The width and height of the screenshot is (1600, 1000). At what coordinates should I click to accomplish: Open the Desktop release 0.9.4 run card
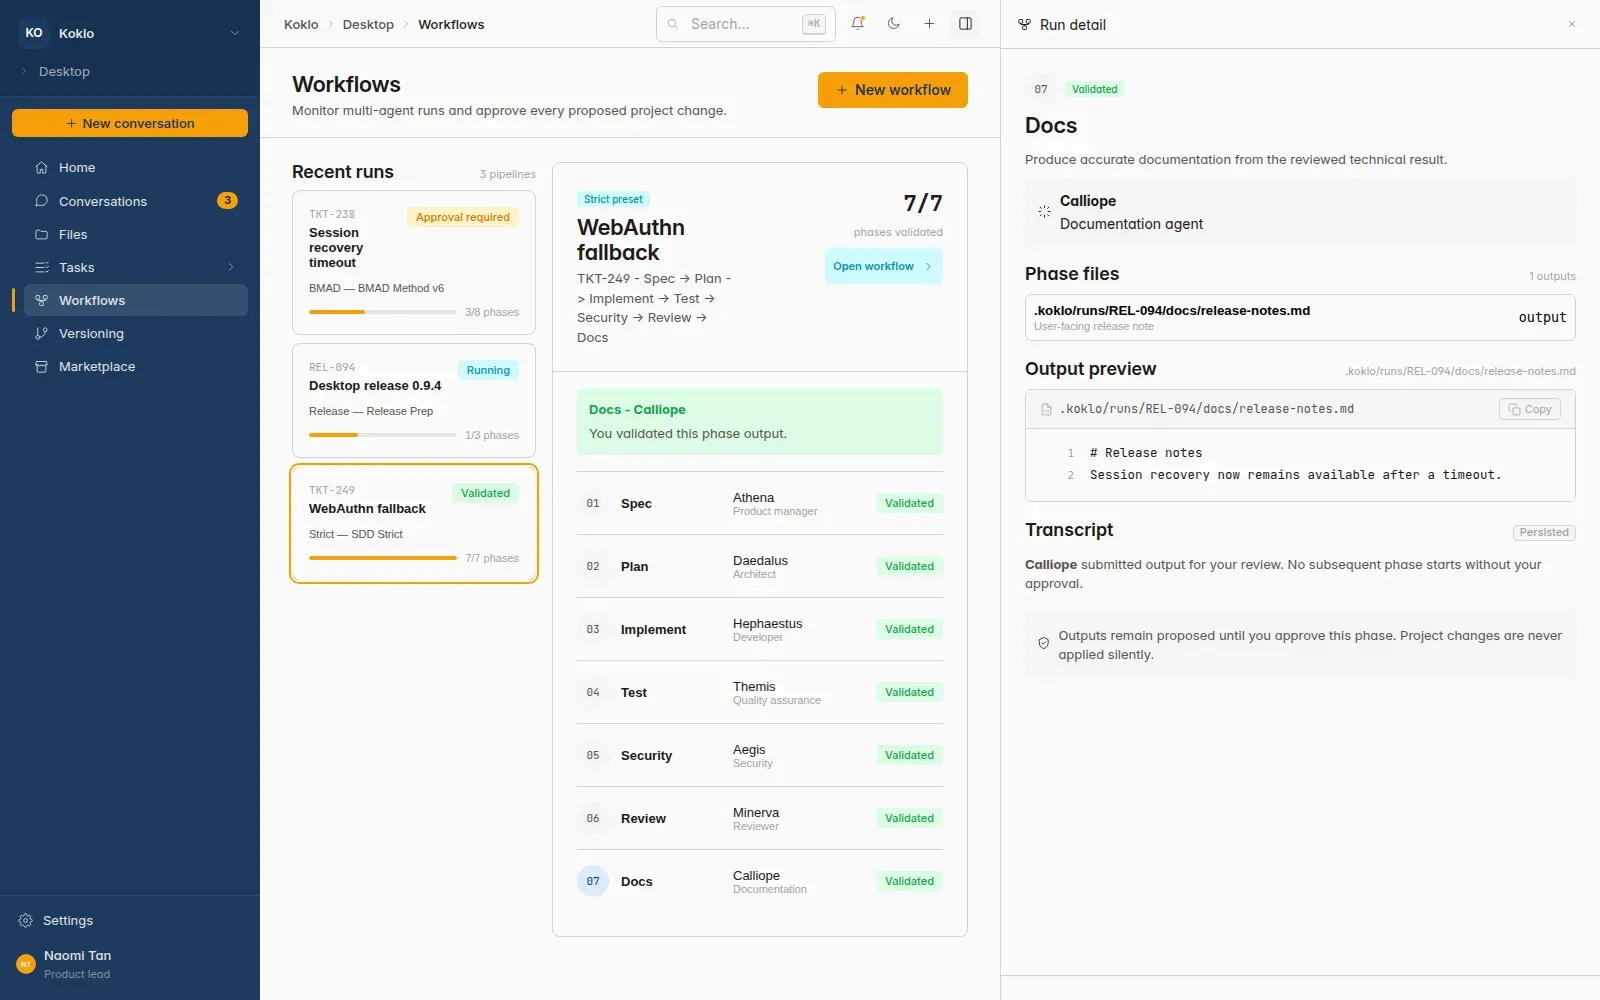[x=414, y=401]
